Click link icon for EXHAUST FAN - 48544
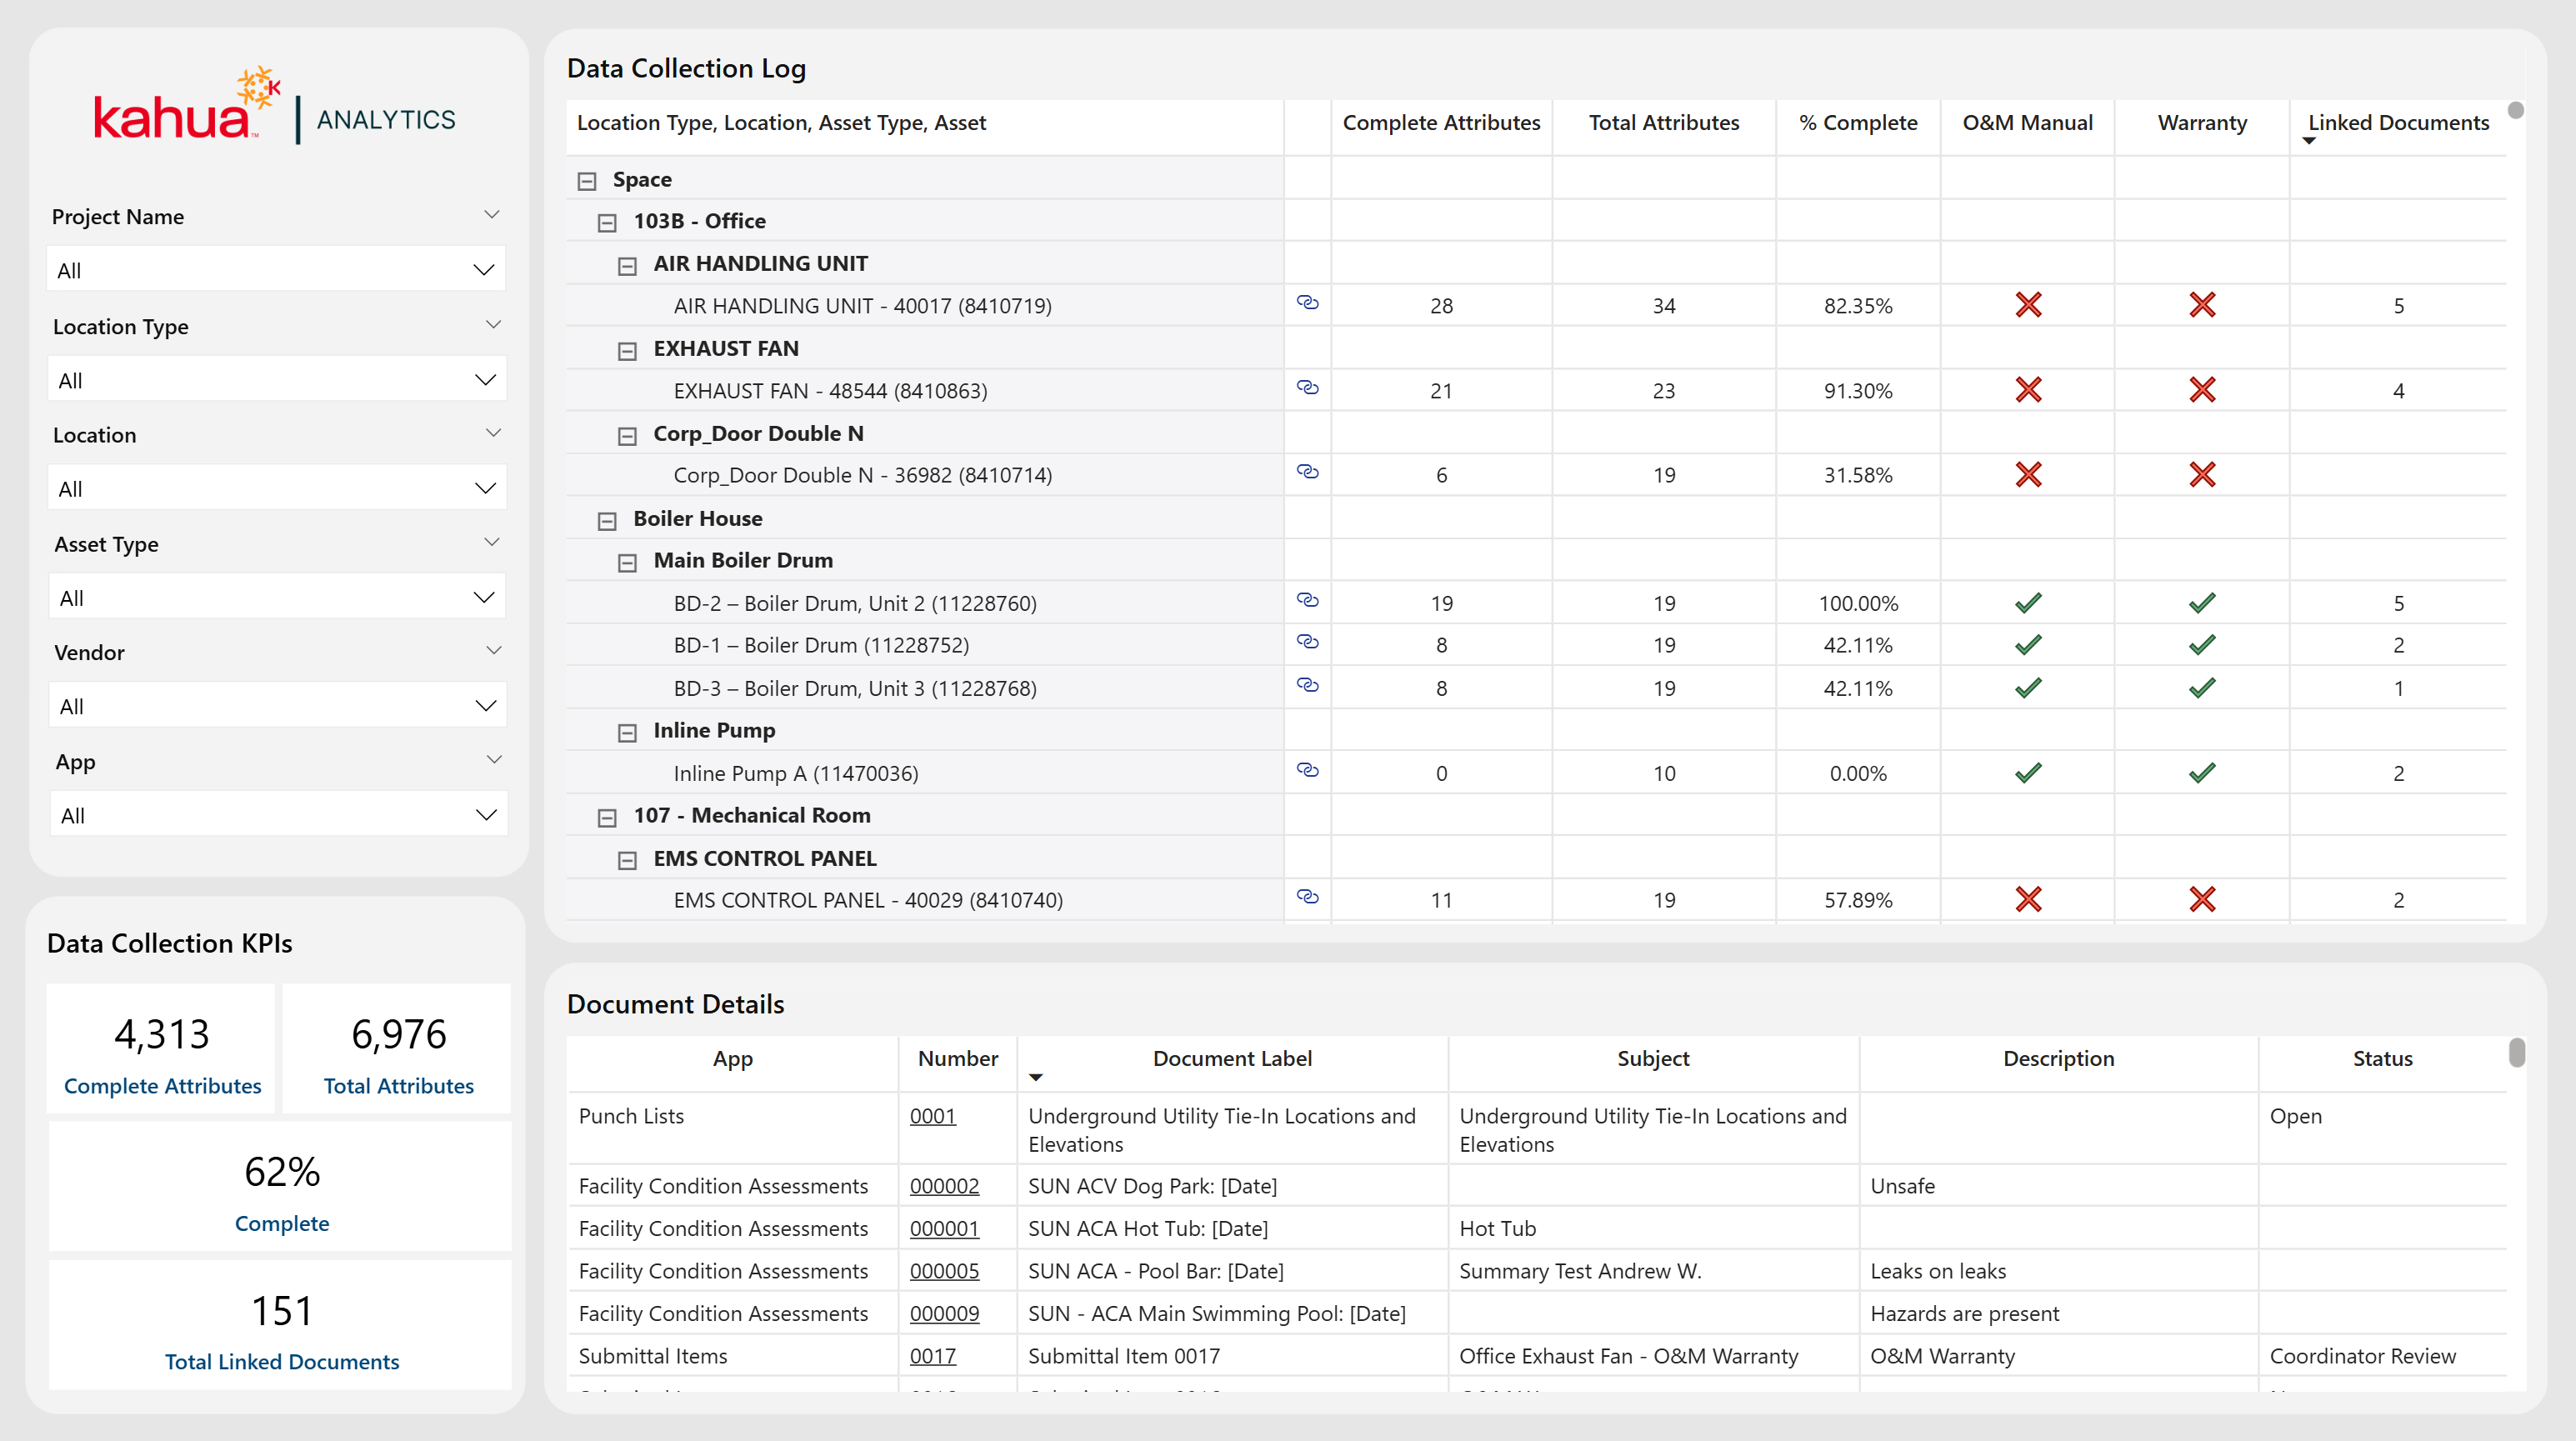 pyautogui.click(x=1307, y=387)
